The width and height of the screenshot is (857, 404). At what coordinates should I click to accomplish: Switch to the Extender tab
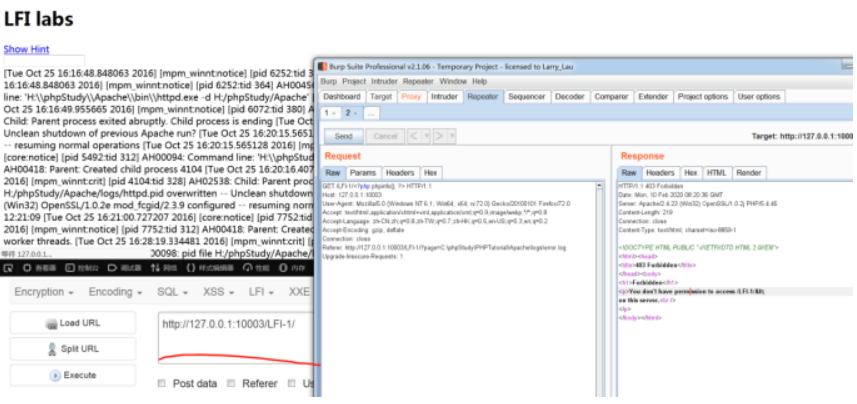tap(653, 97)
